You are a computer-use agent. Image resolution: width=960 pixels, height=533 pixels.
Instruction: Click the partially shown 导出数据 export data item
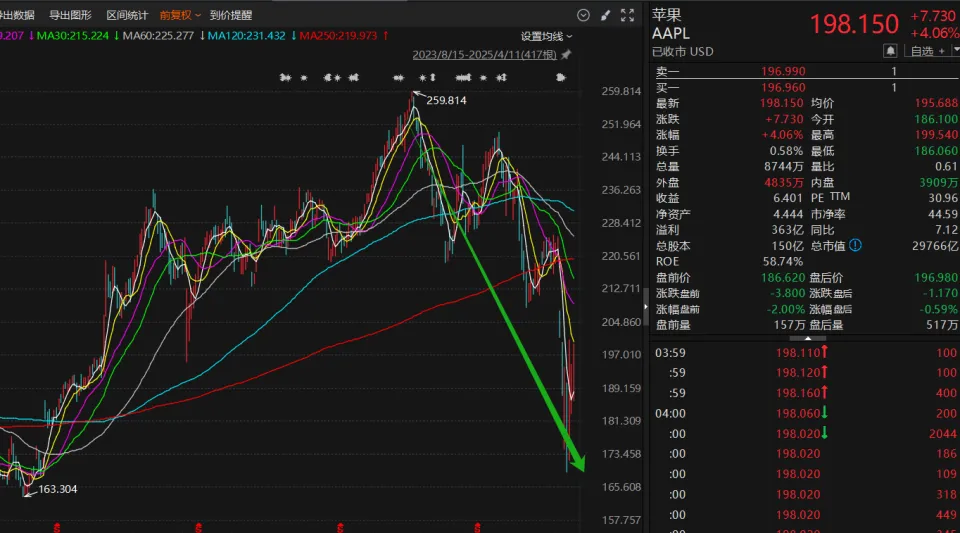17,15
